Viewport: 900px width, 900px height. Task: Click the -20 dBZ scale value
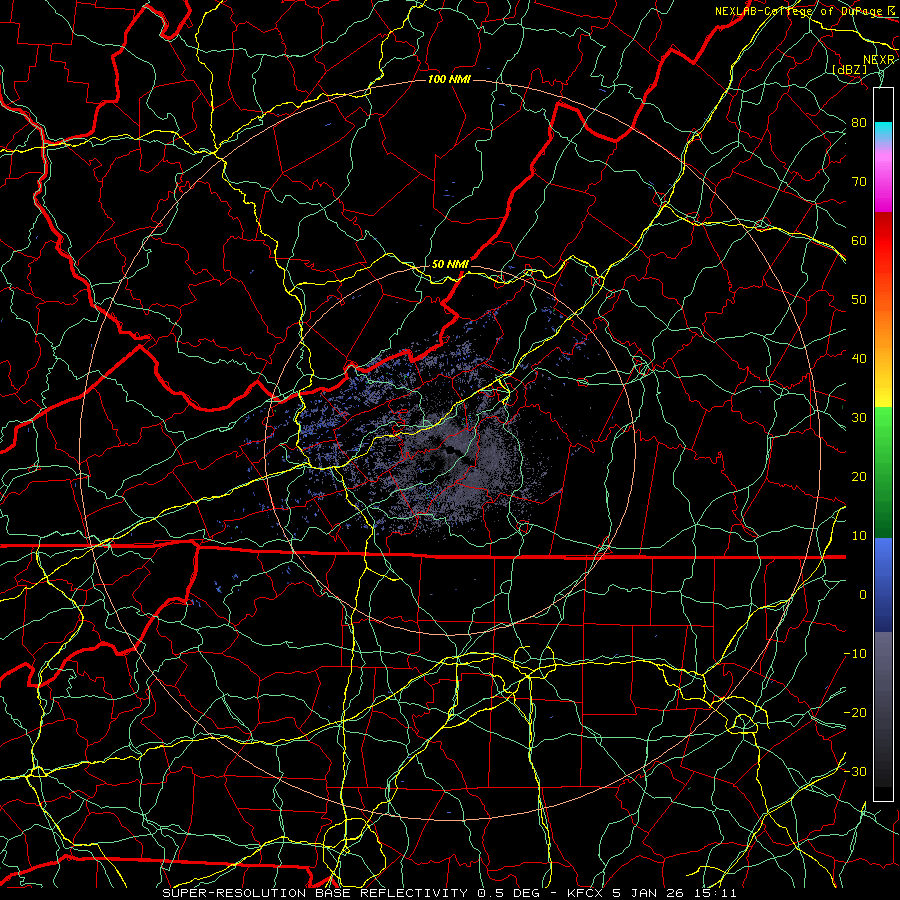(855, 713)
